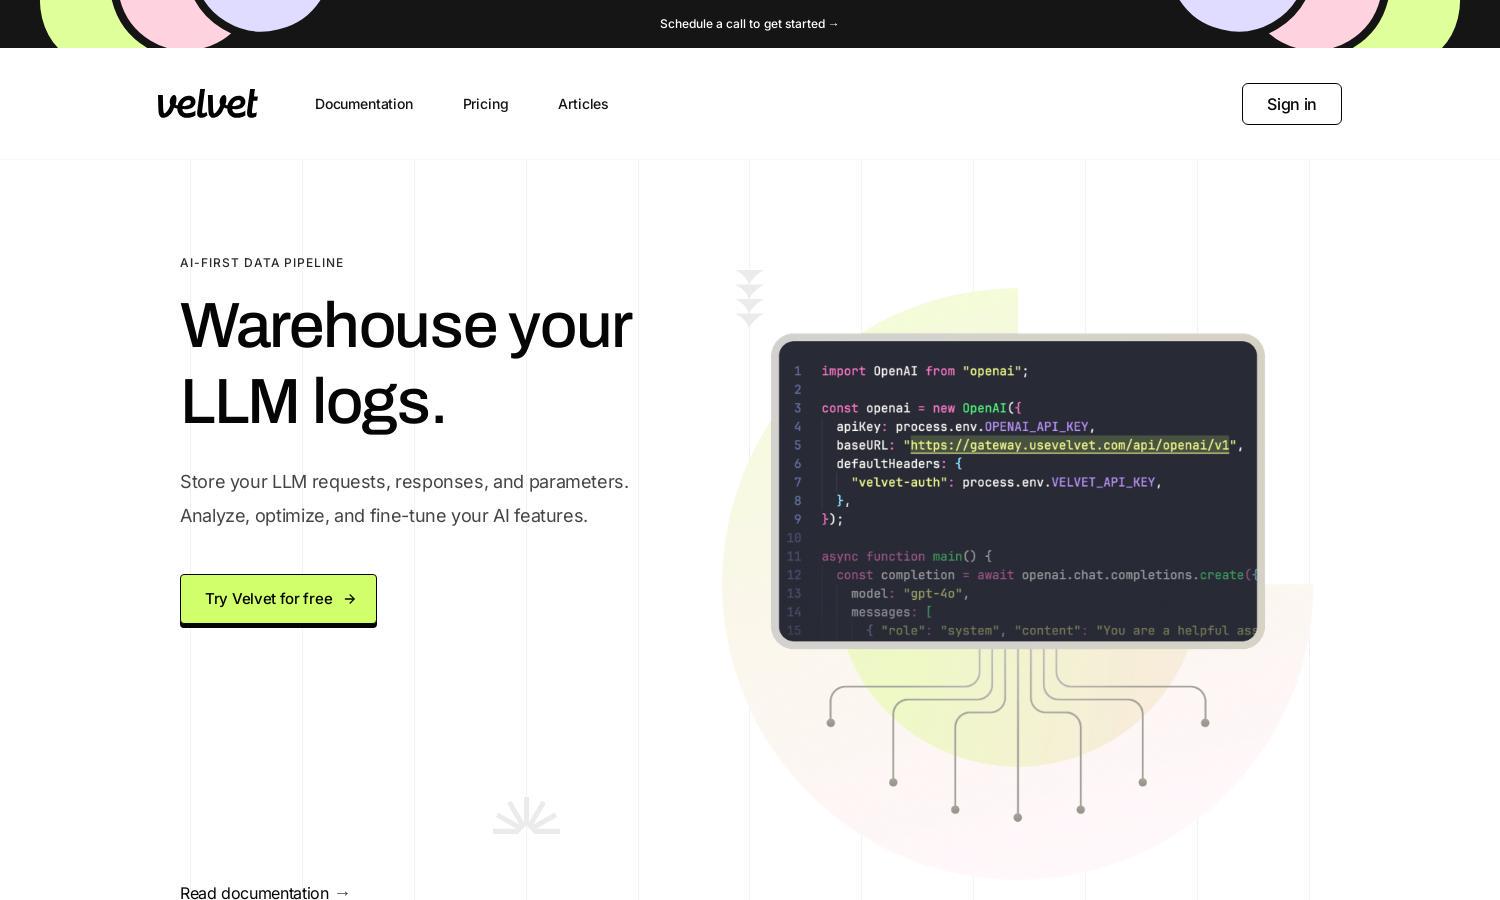
Task: Click the import OpenAI line in code
Action: pos(925,371)
